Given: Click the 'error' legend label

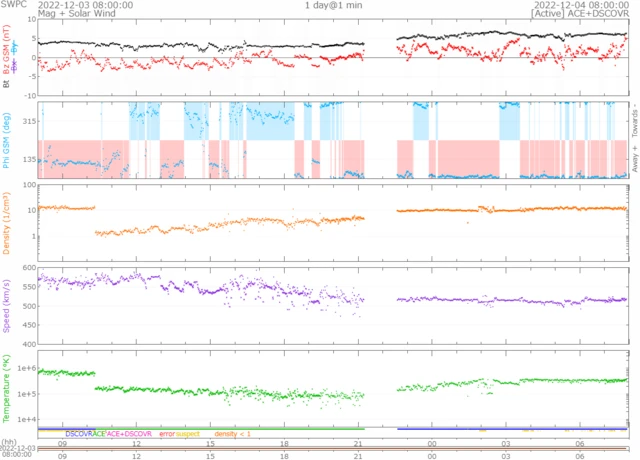Looking at the screenshot, I should (166, 435).
